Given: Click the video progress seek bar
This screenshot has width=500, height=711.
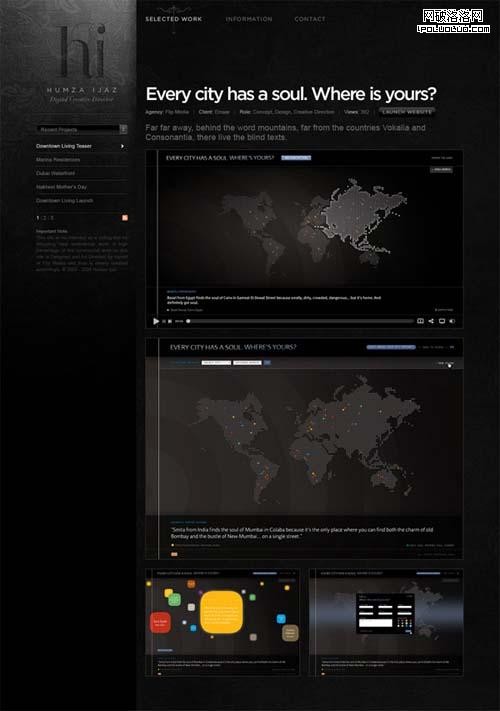Looking at the screenshot, I should click(x=300, y=321).
